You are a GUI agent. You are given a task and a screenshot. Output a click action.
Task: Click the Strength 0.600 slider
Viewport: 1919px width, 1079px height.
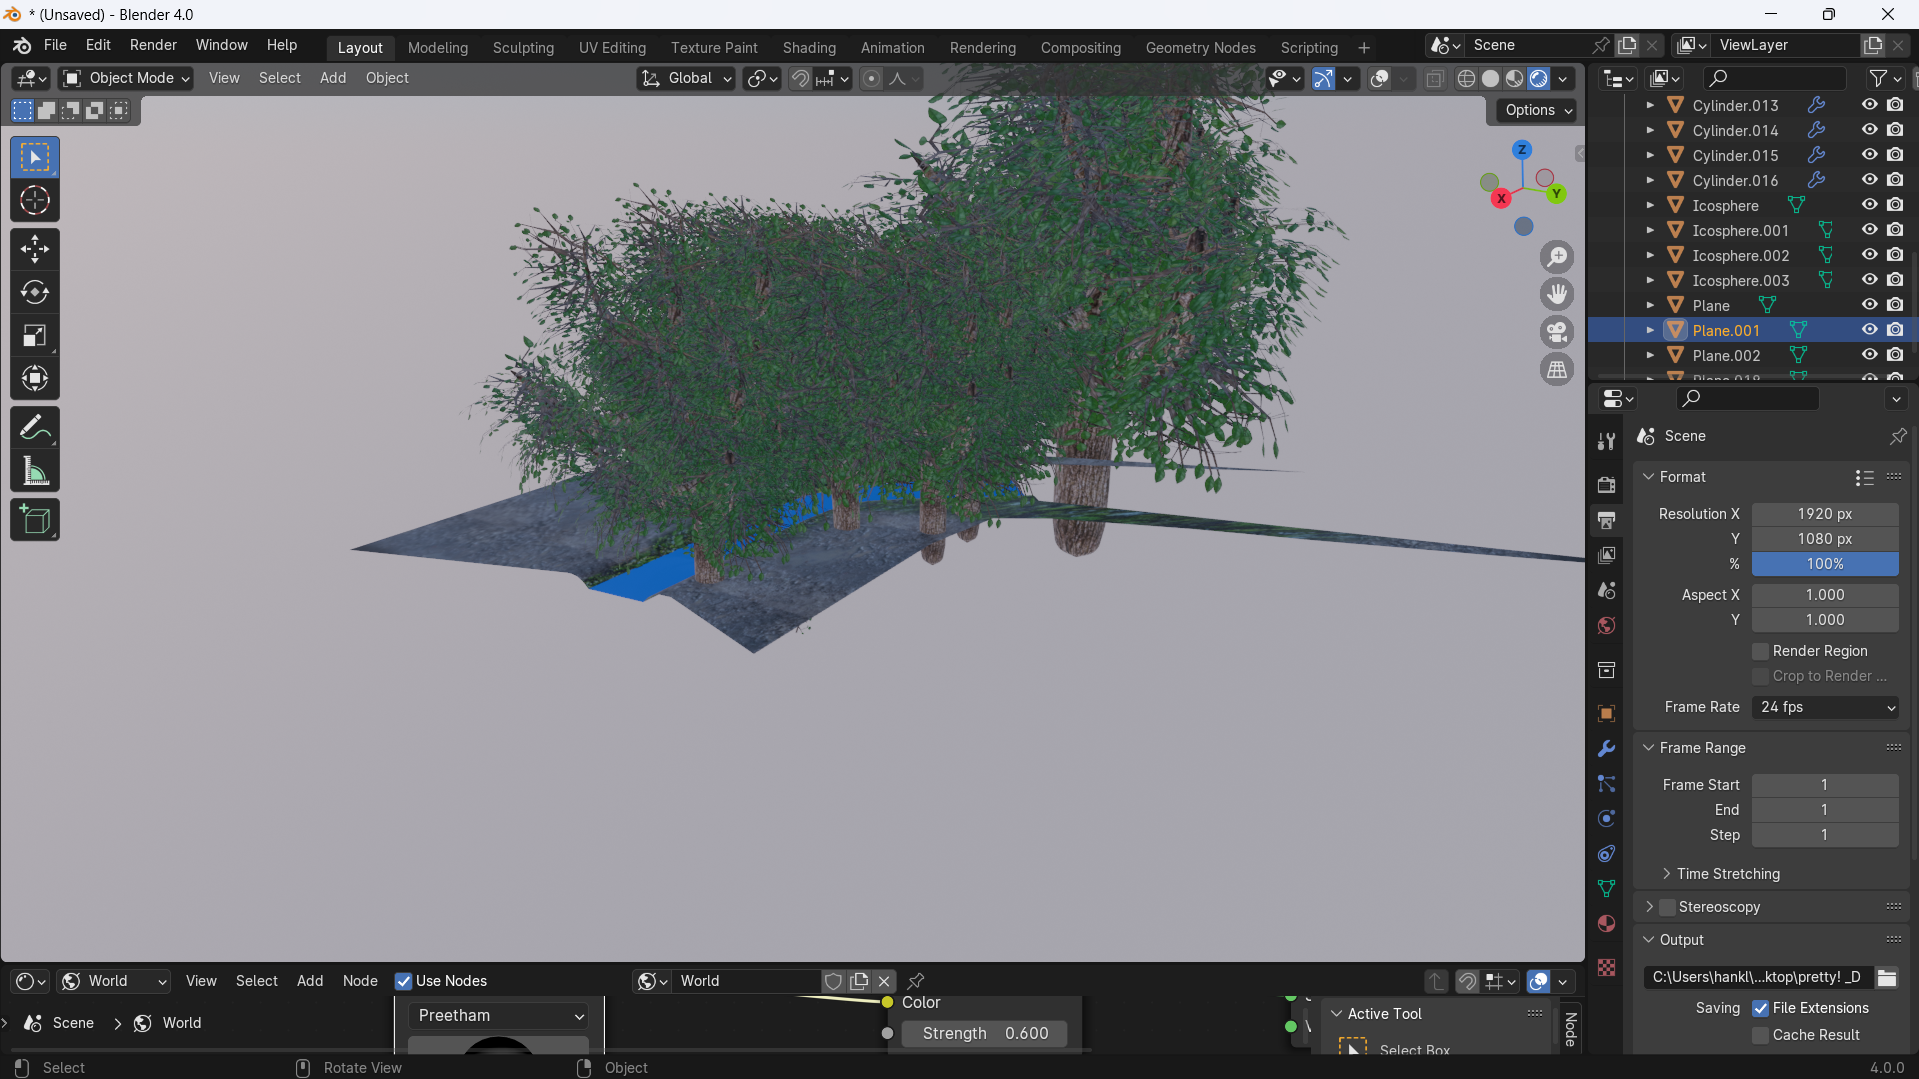coord(984,1033)
